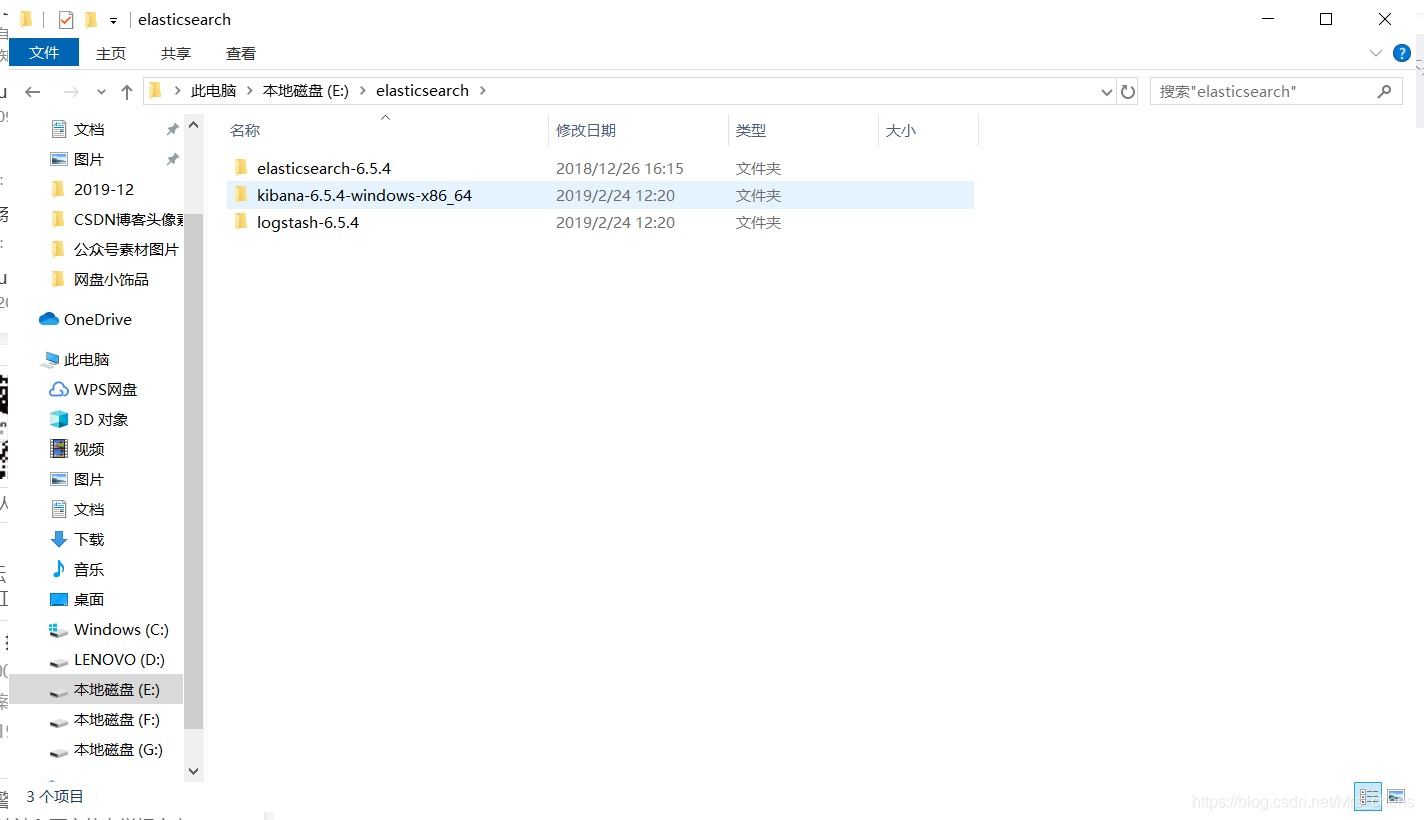Expand the ribbon with chevron

tap(1375, 53)
